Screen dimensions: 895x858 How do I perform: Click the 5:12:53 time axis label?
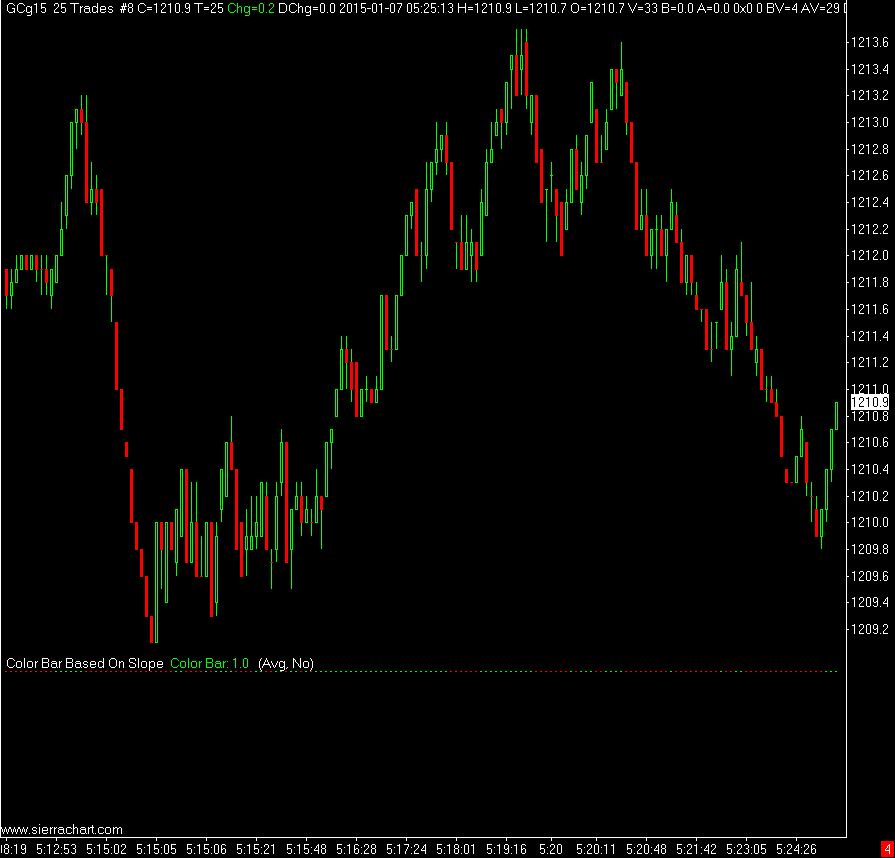coord(57,849)
